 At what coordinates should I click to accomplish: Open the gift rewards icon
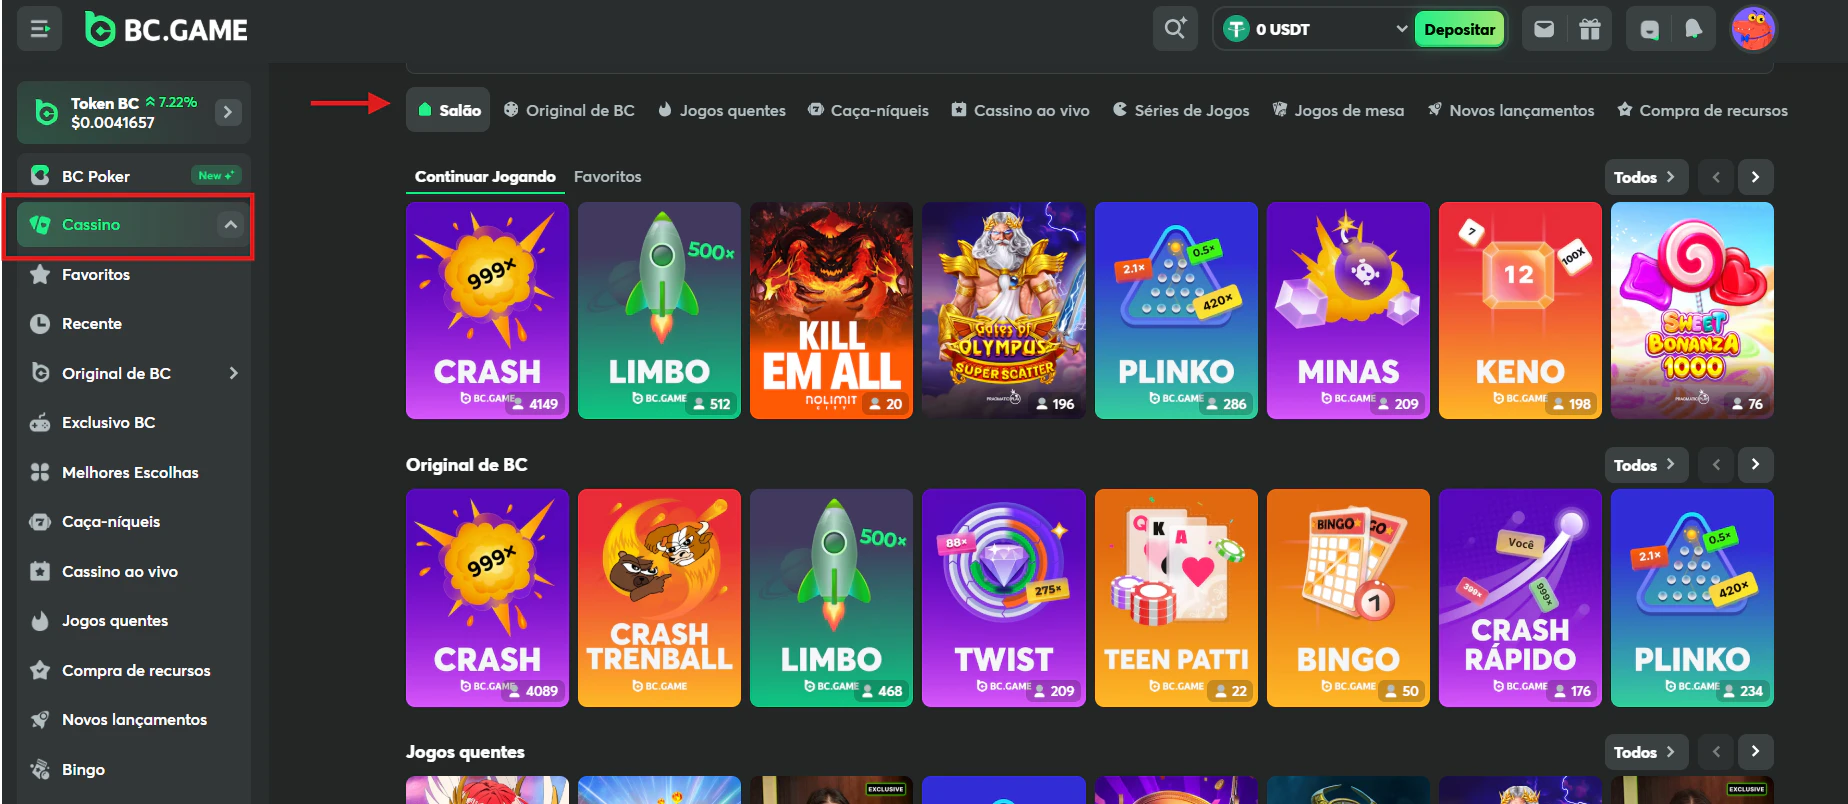click(1590, 29)
